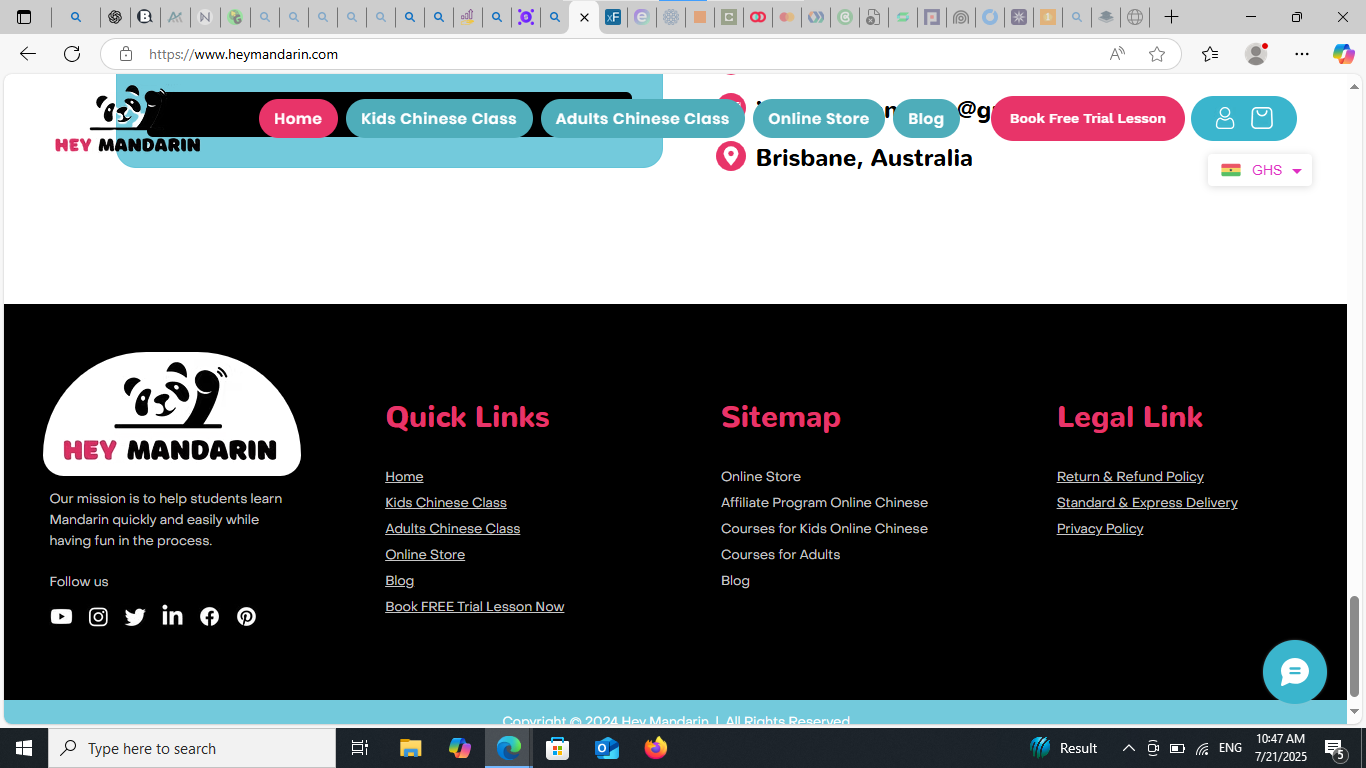Viewport: 1366px width, 768px height.
Task: Open Standard & Express Delivery link
Action: tap(1147, 503)
